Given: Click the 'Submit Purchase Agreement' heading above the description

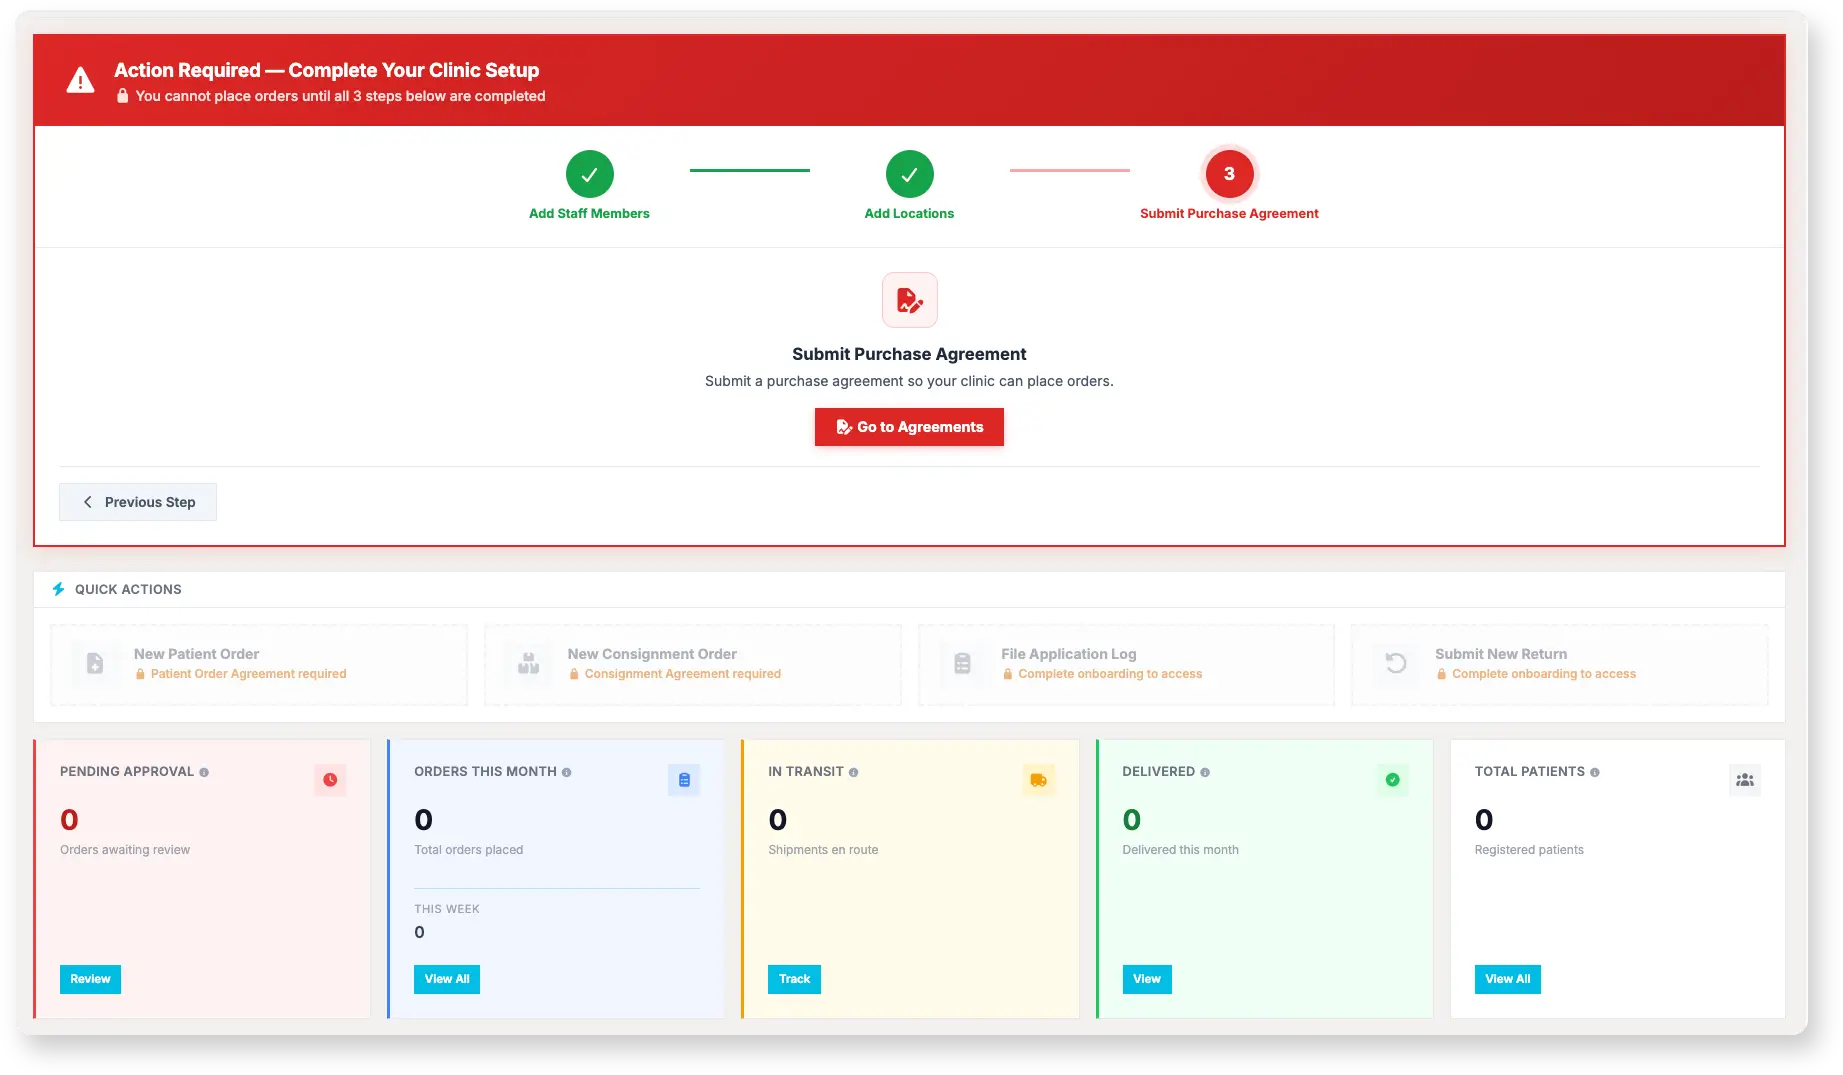Looking at the screenshot, I should [x=909, y=354].
